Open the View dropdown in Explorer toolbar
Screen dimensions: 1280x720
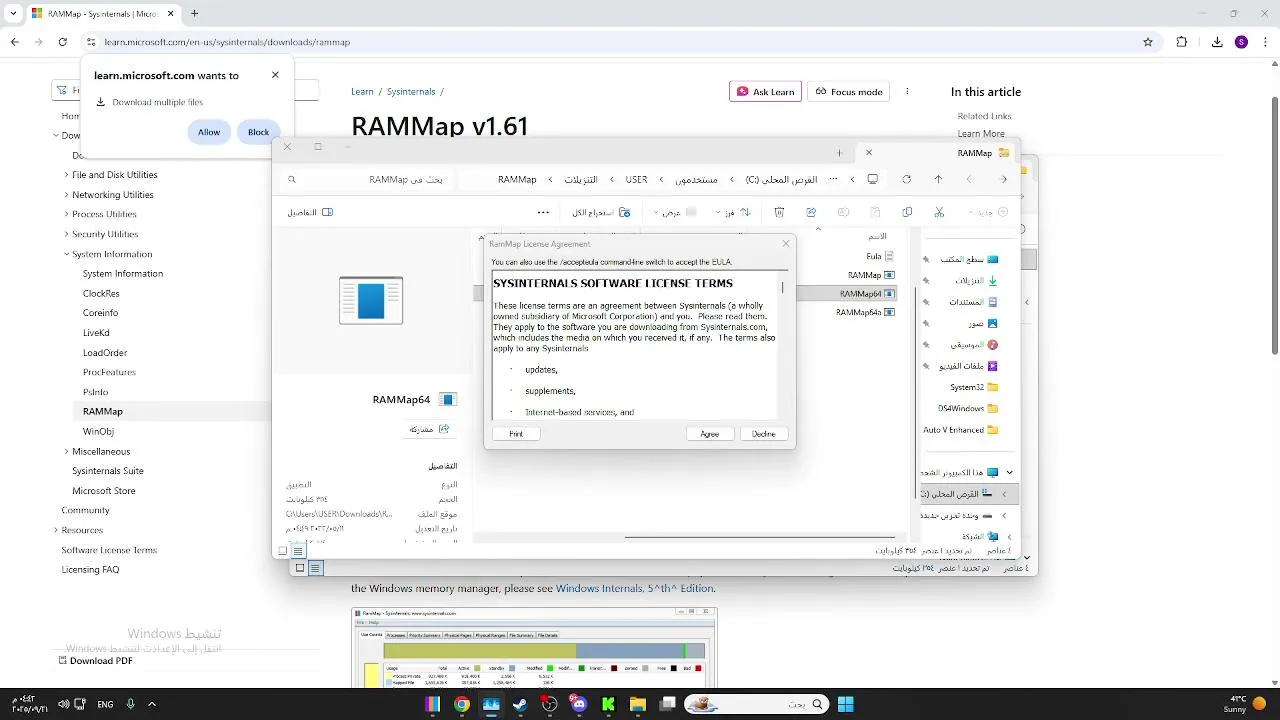tap(676, 212)
